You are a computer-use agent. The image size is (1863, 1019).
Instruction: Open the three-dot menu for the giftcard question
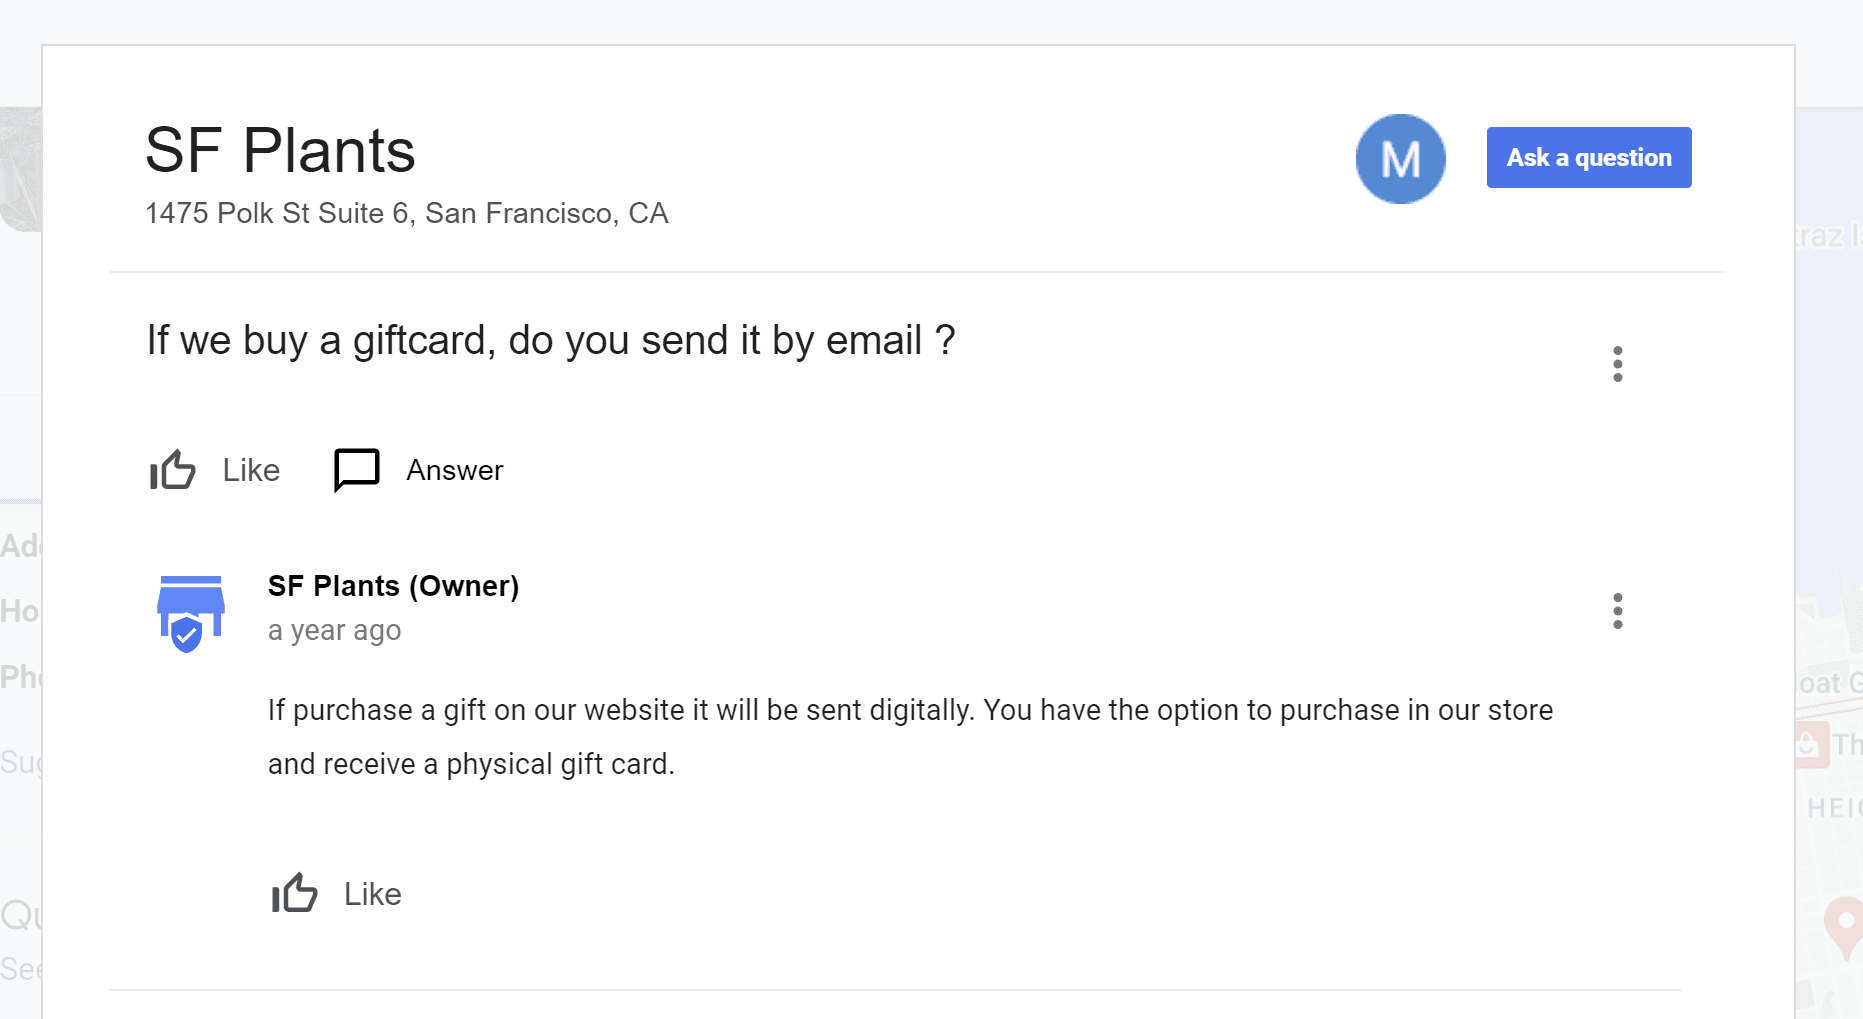[x=1617, y=364]
